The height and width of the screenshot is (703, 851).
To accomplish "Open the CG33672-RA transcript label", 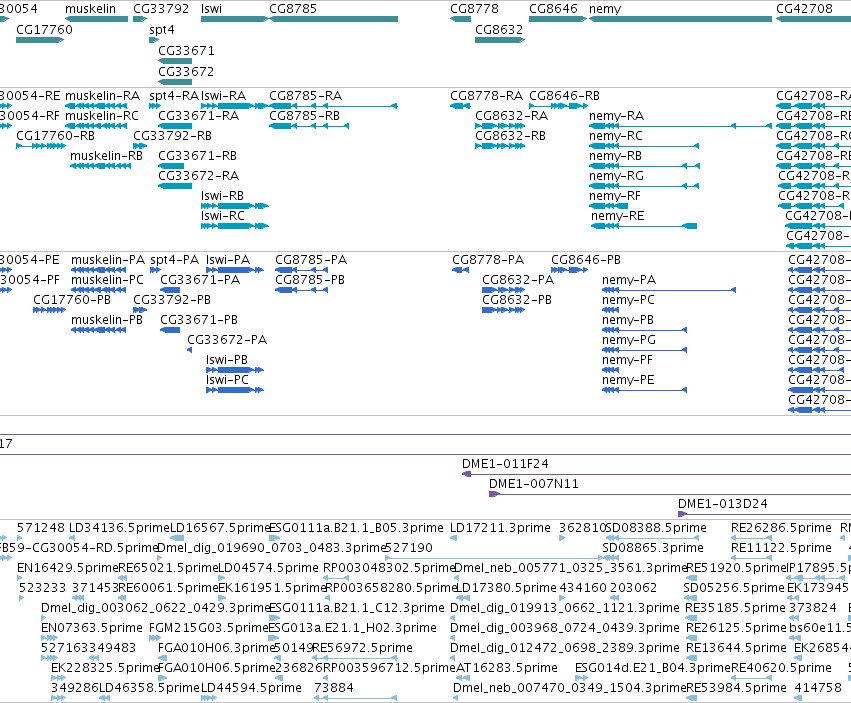I will (199, 176).
